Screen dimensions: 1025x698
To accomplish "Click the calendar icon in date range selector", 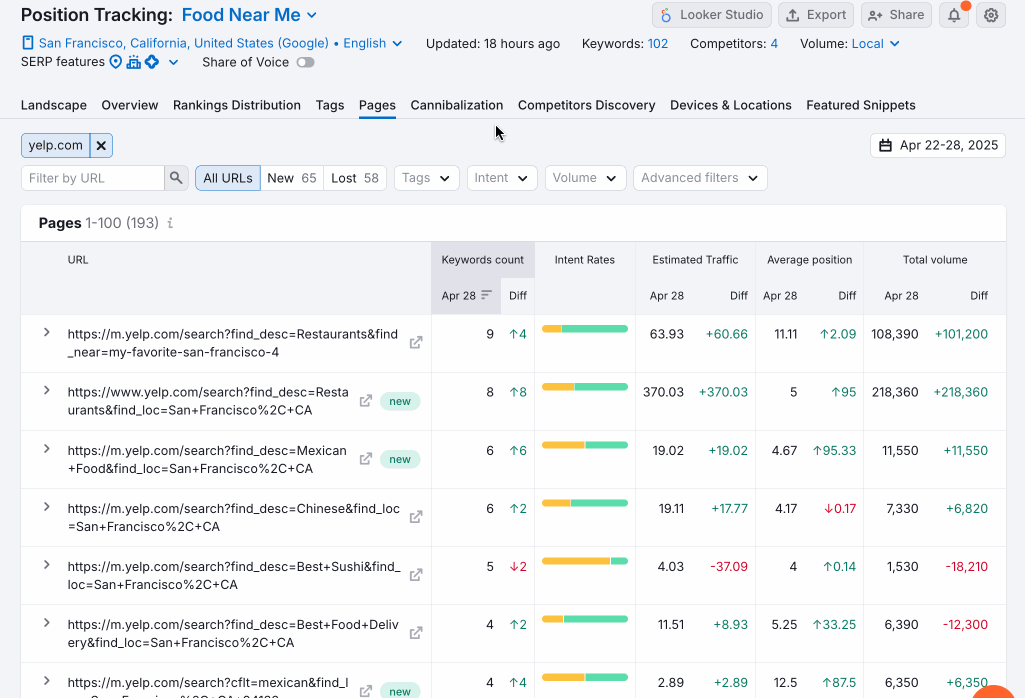I will (887, 144).
